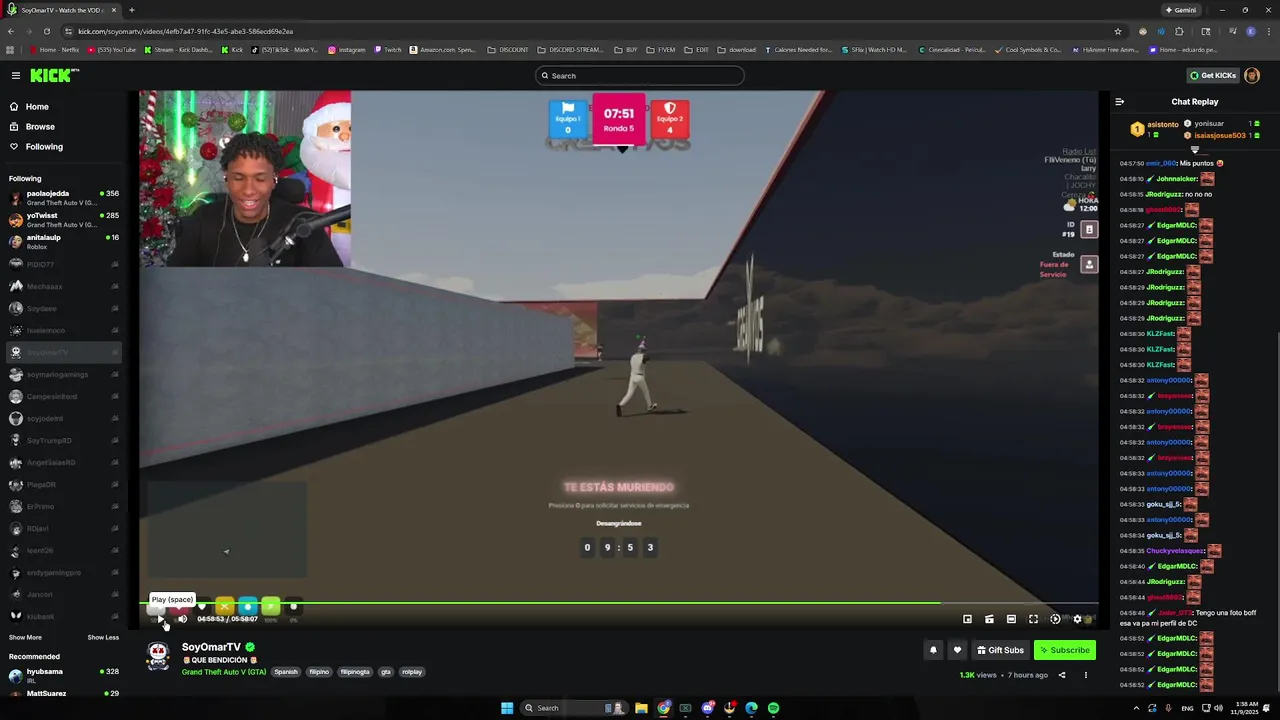This screenshot has width=1280, height=720.
Task: Toggle notification bell for SoyOmarTV
Action: (x=933, y=650)
